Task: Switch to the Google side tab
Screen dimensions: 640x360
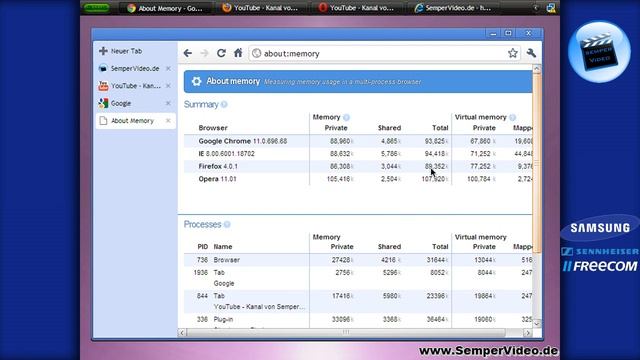Action: 135,103
